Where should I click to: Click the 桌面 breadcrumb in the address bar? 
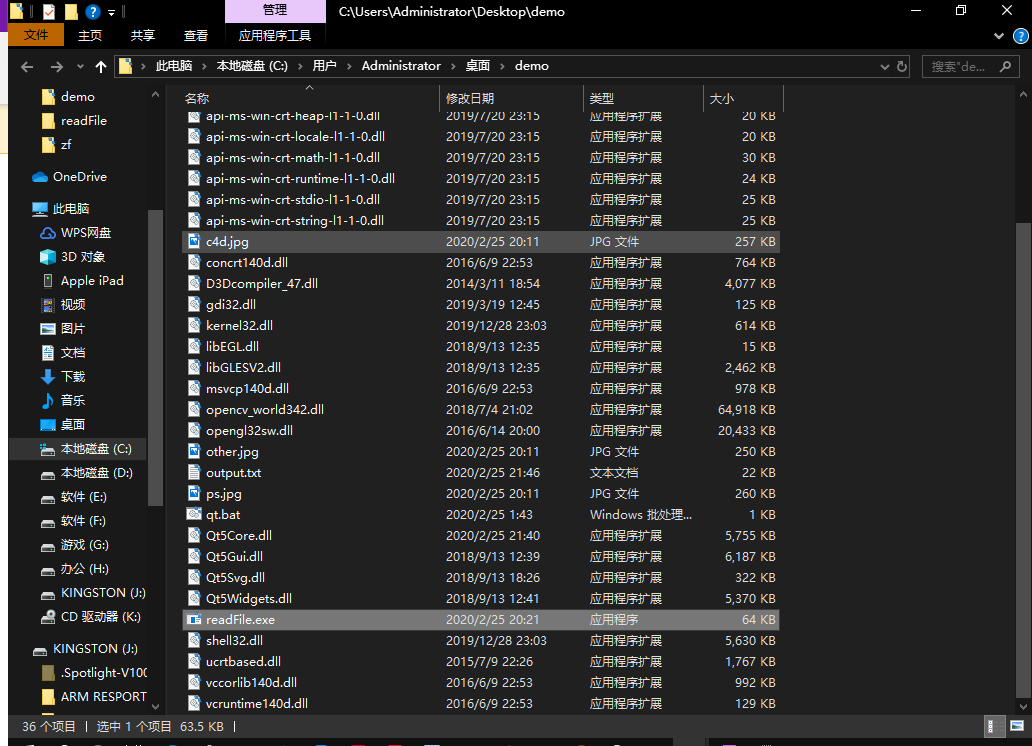click(x=478, y=65)
